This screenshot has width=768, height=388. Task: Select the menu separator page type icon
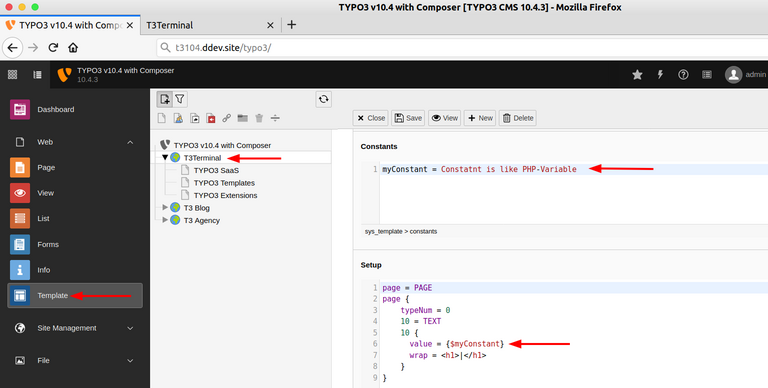point(275,118)
